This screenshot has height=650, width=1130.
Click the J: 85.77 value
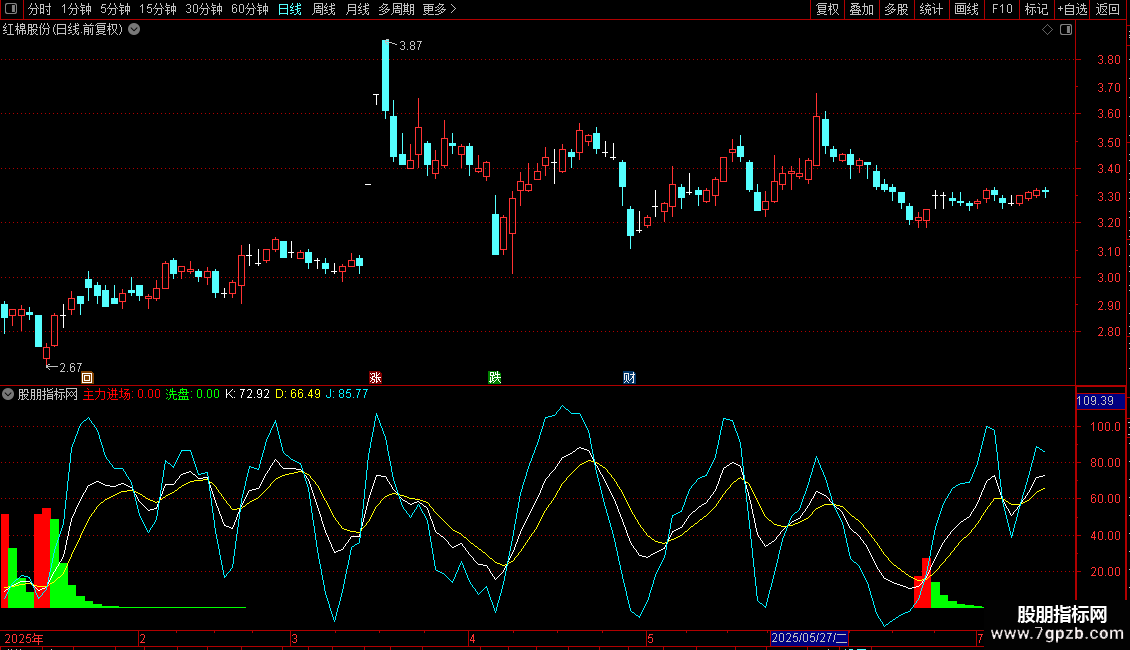(347, 394)
